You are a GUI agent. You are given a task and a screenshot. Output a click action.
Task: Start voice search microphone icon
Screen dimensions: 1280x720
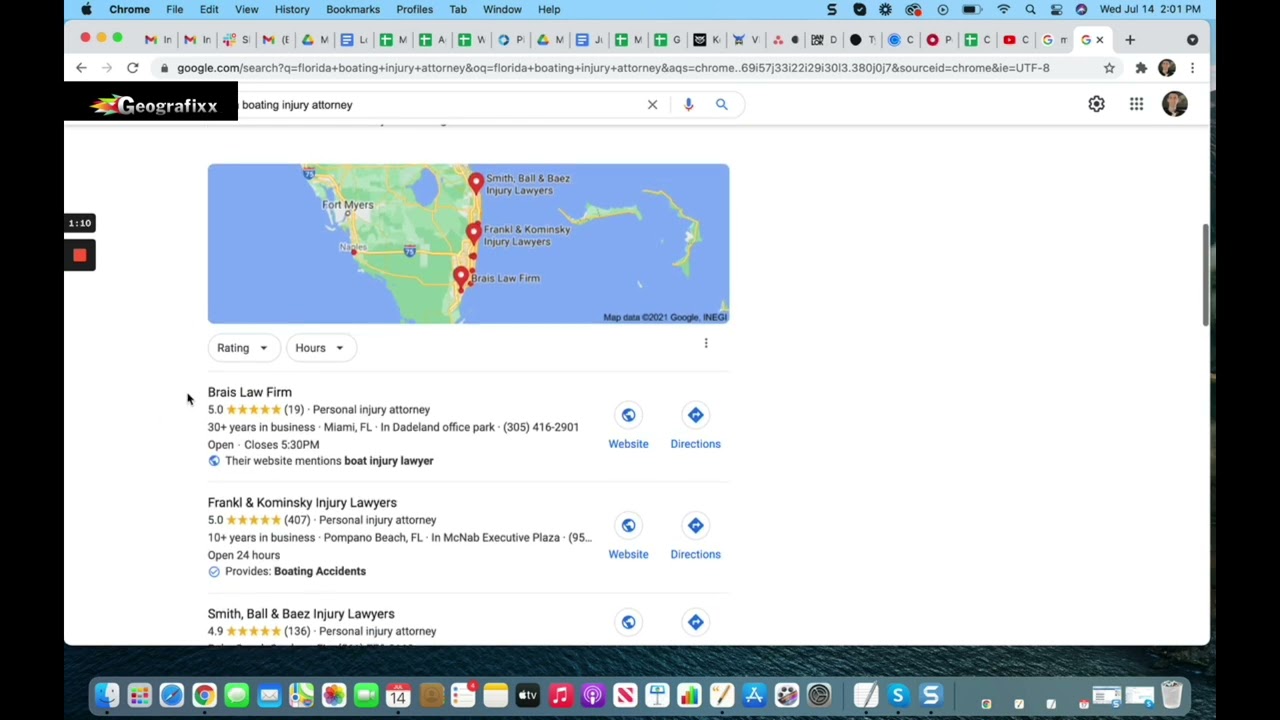click(x=688, y=104)
